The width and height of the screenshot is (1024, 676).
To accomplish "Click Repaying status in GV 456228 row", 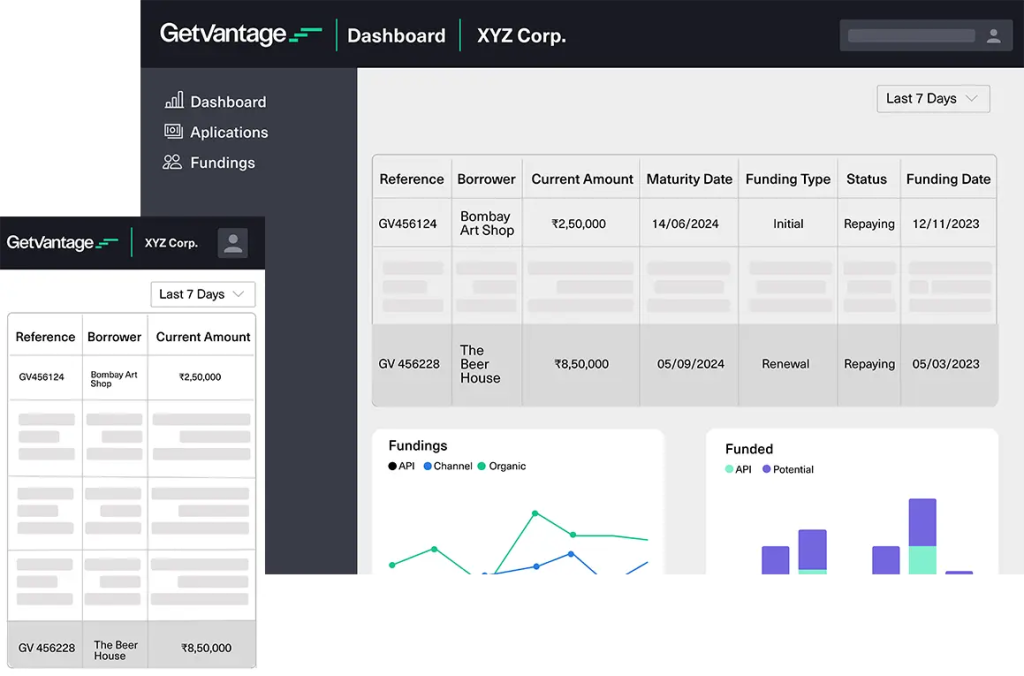I will point(869,364).
